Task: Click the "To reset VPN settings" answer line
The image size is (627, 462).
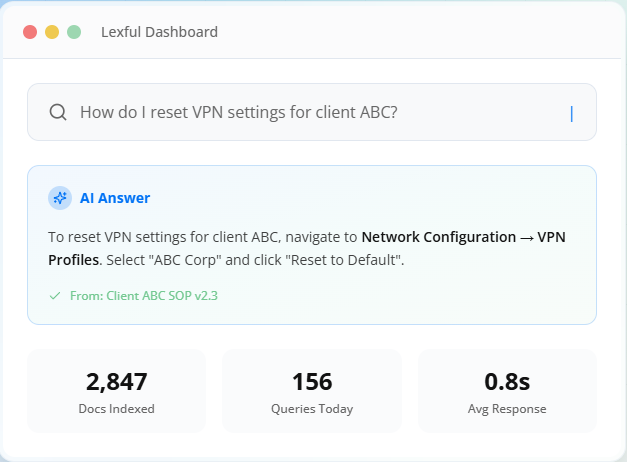Action: (x=200, y=238)
